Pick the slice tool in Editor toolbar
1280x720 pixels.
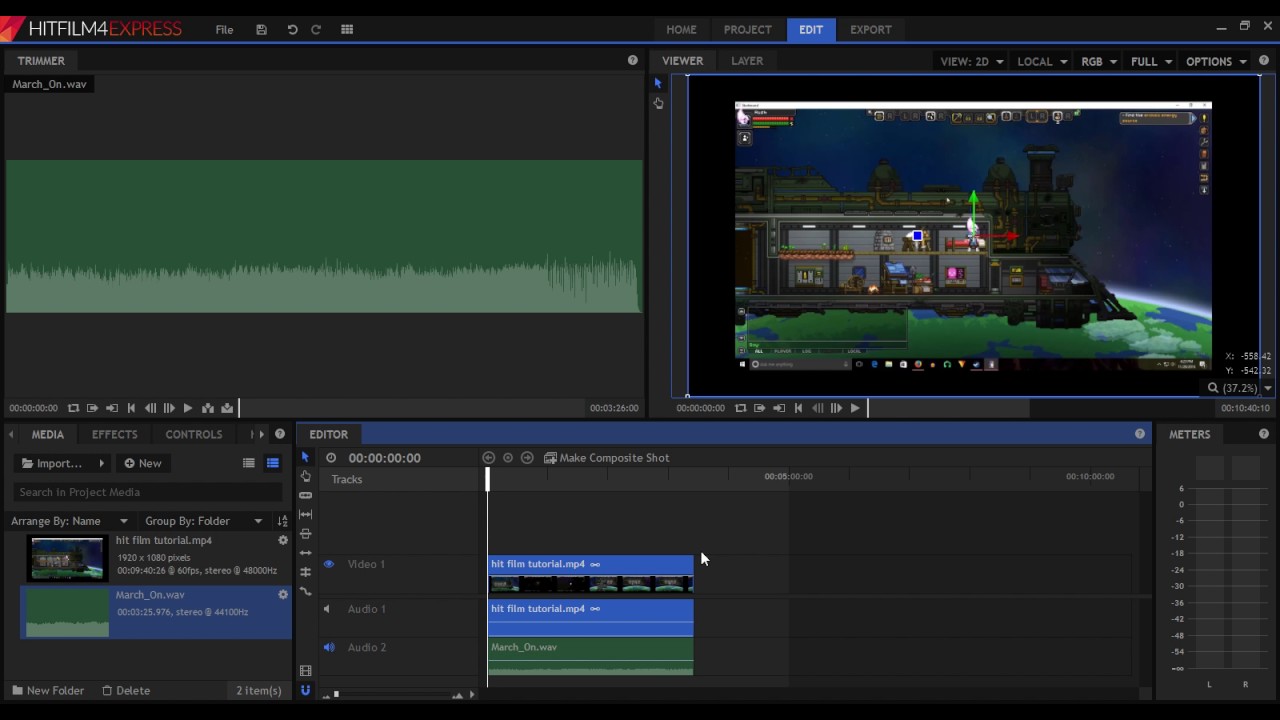click(x=305, y=495)
